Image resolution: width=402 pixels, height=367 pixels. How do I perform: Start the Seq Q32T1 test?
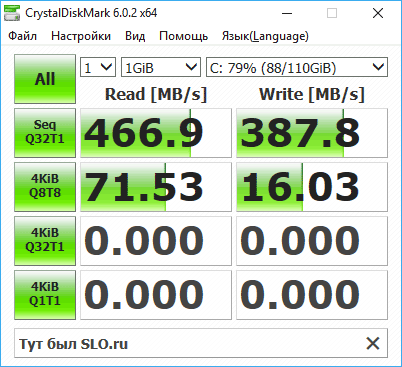(45, 133)
